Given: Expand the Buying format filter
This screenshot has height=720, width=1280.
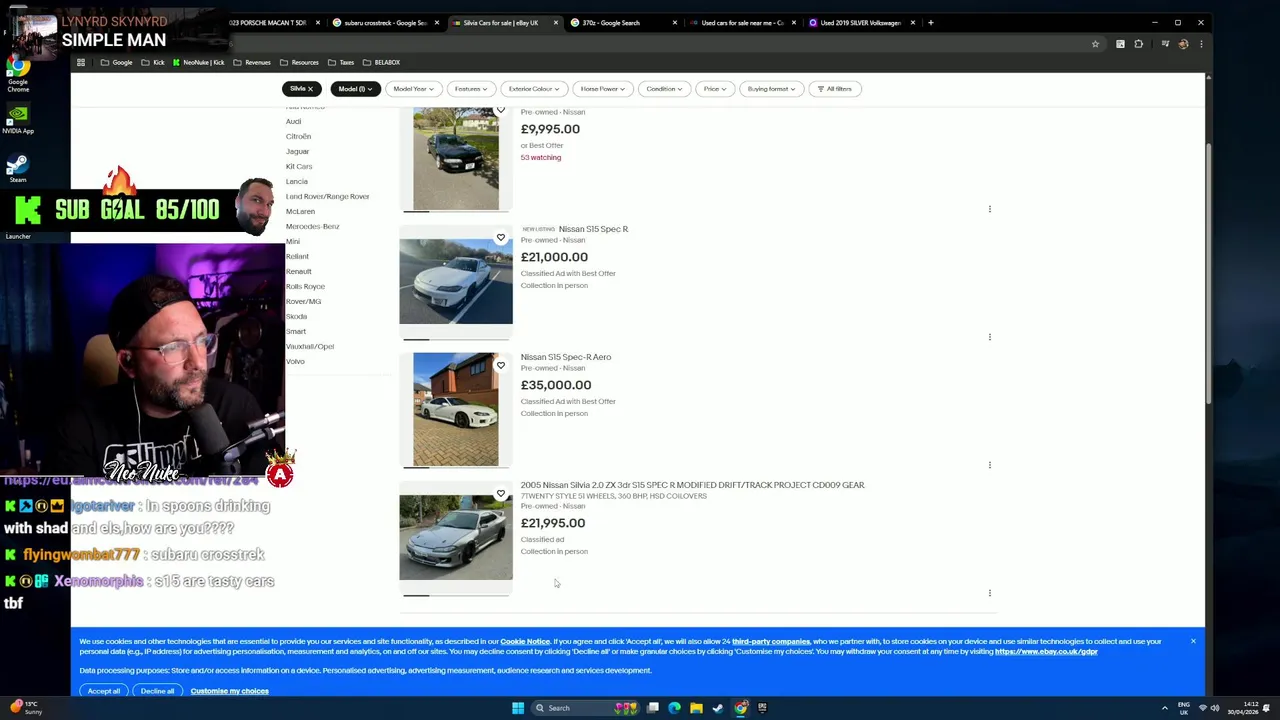Looking at the screenshot, I should pos(771,89).
